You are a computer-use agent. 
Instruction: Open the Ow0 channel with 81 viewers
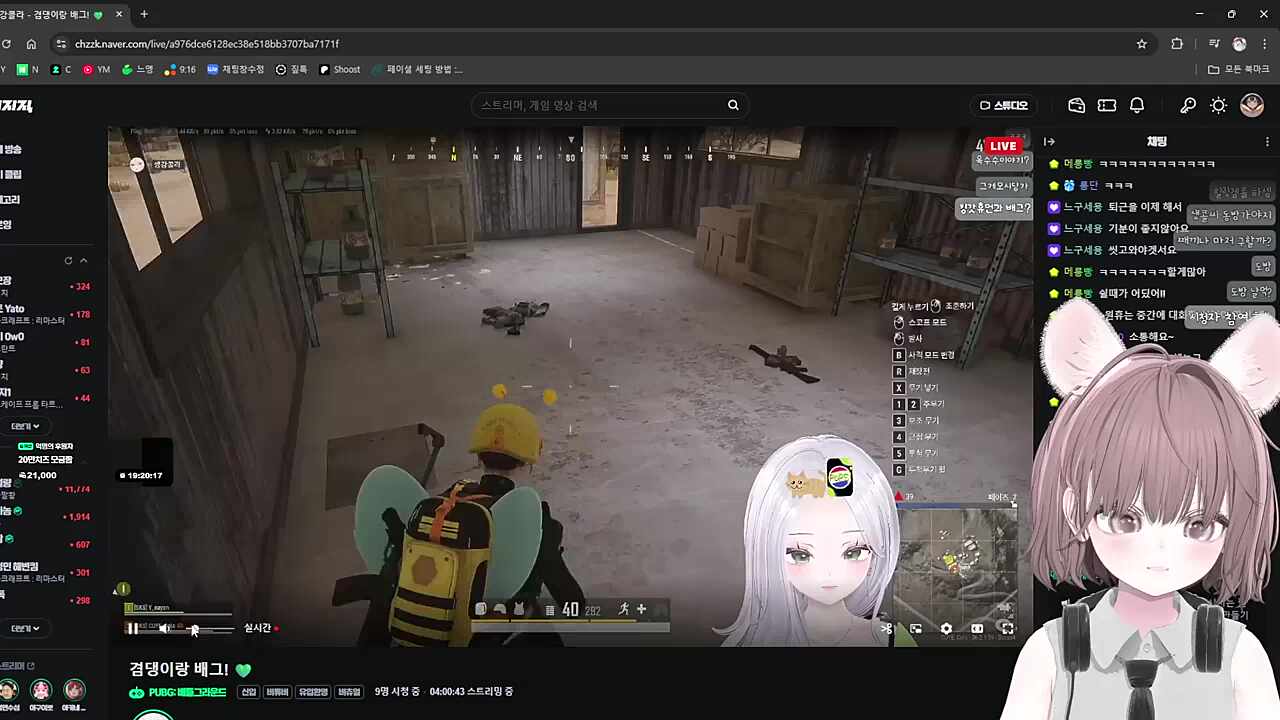(x=47, y=342)
